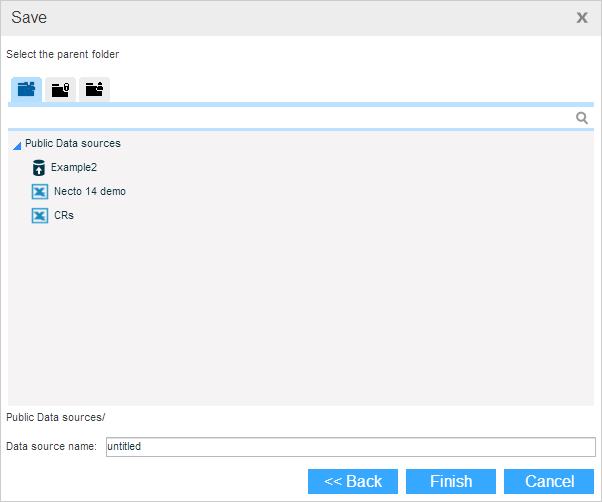Image resolution: width=602 pixels, height=502 pixels.
Task: Pick the CRs data source label
Action: (x=63, y=215)
